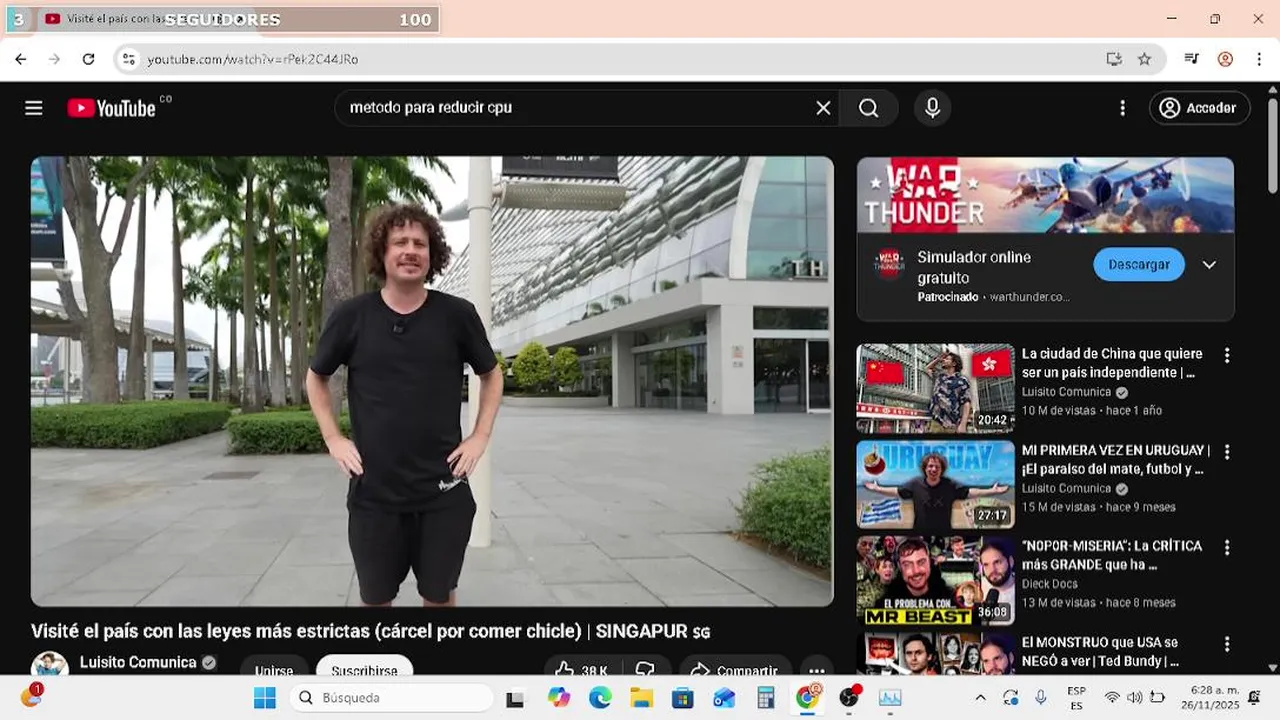This screenshot has width=1280, height=720.
Task: Open the tray microphone indicator
Action: coord(1041,698)
